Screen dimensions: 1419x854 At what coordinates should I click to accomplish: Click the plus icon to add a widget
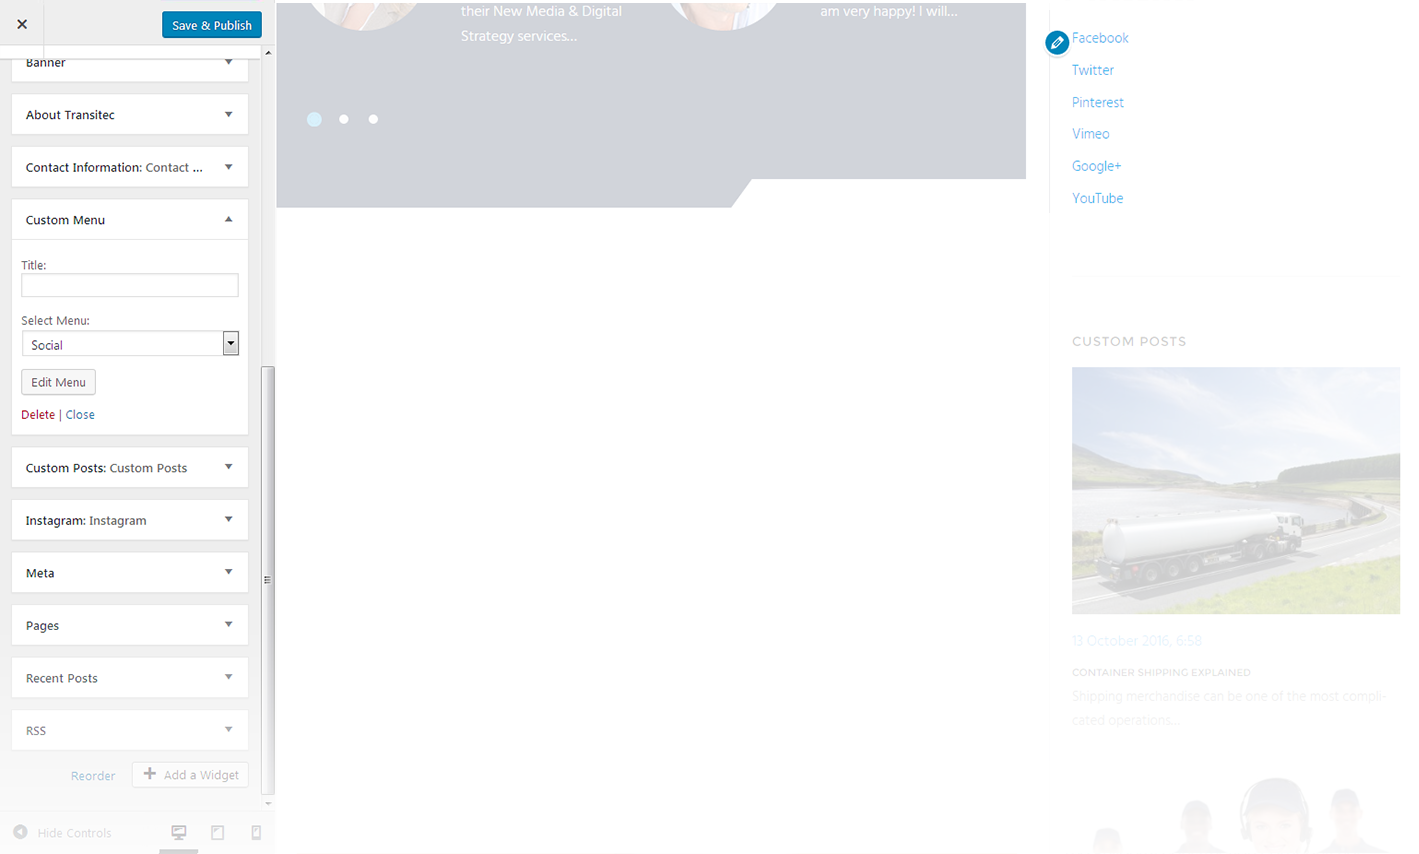[x=148, y=774]
